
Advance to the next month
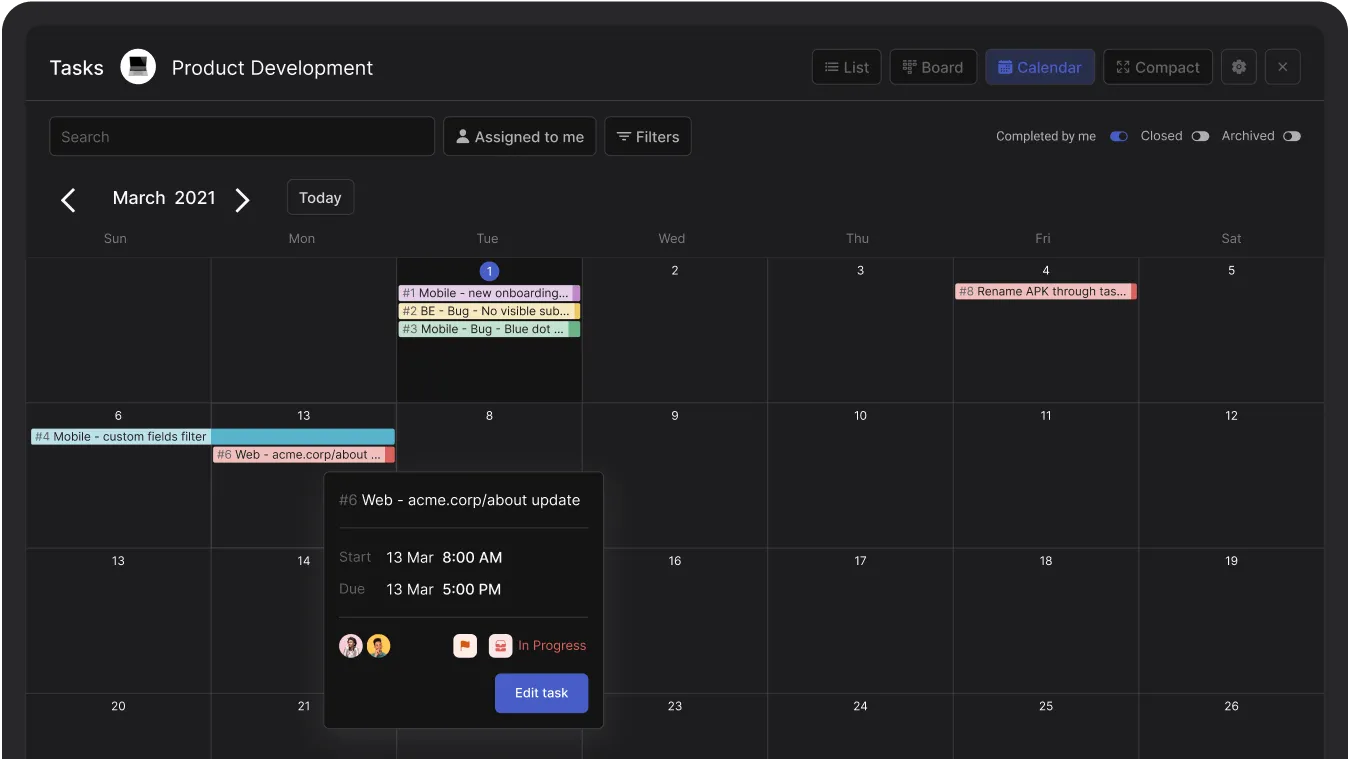click(x=242, y=199)
